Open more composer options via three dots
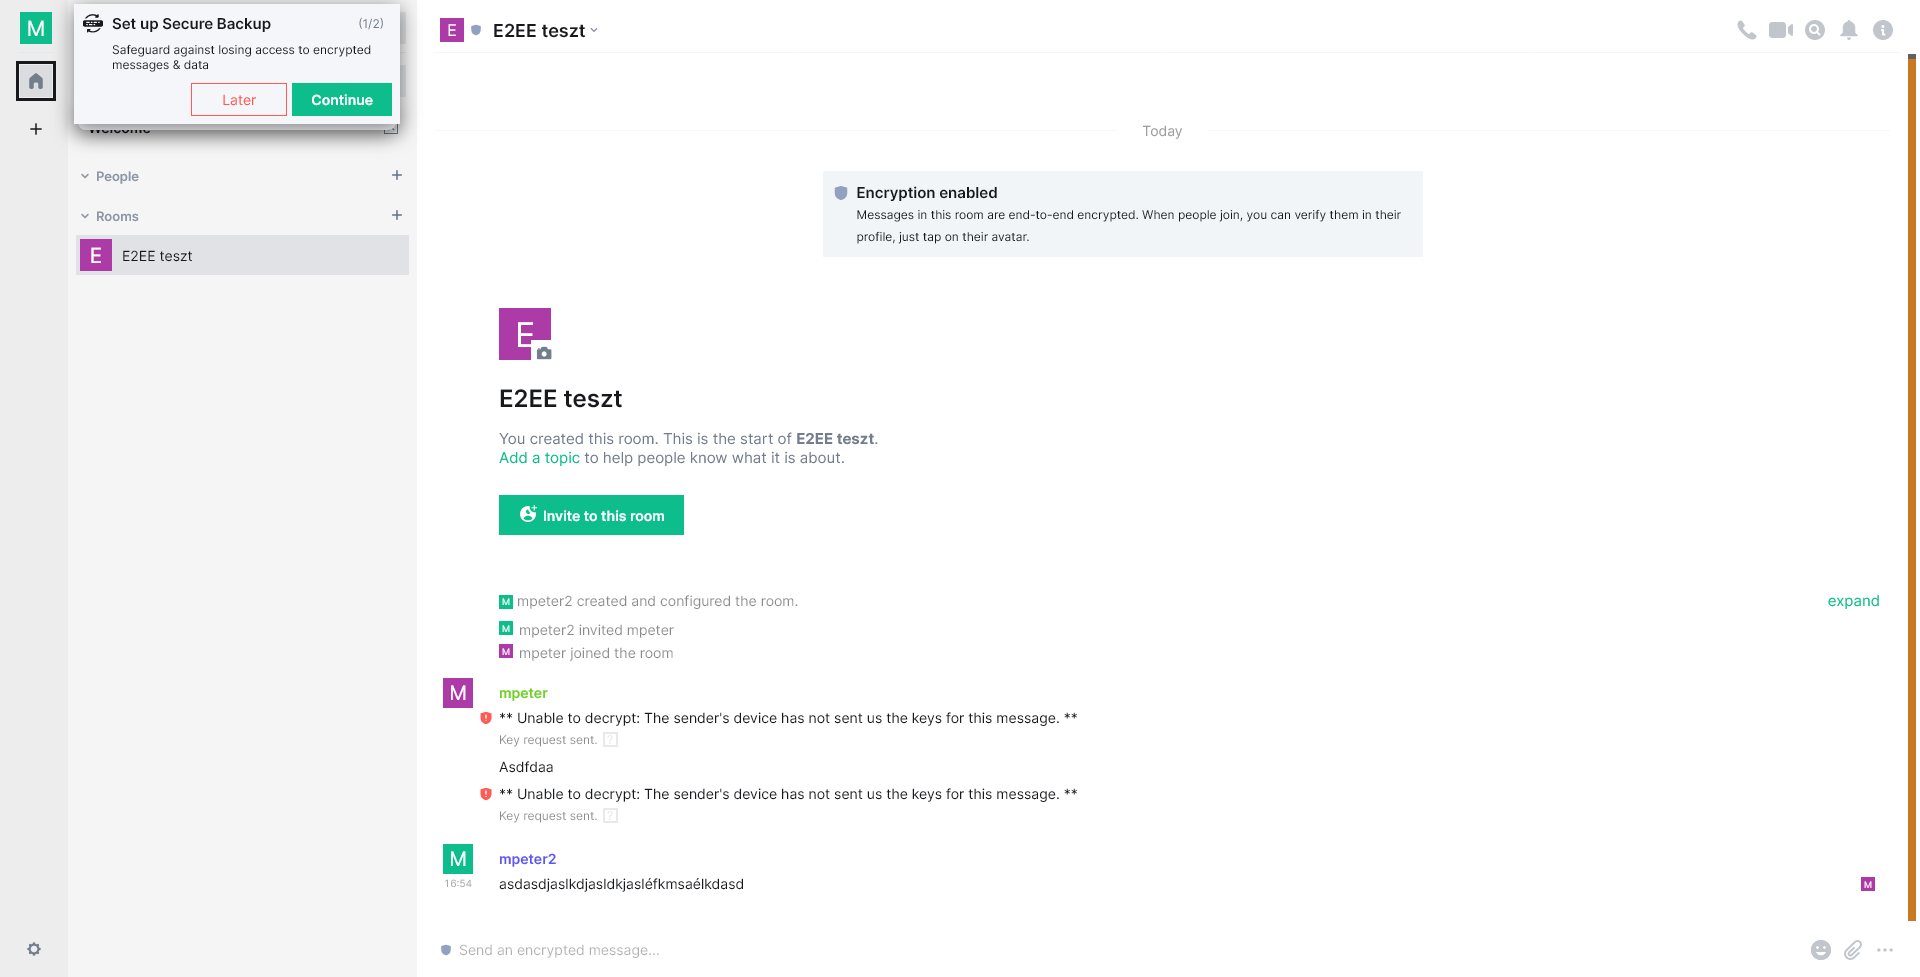Image resolution: width=1920 pixels, height=977 pixels. pyautogui.click(x=1886, y=950)
